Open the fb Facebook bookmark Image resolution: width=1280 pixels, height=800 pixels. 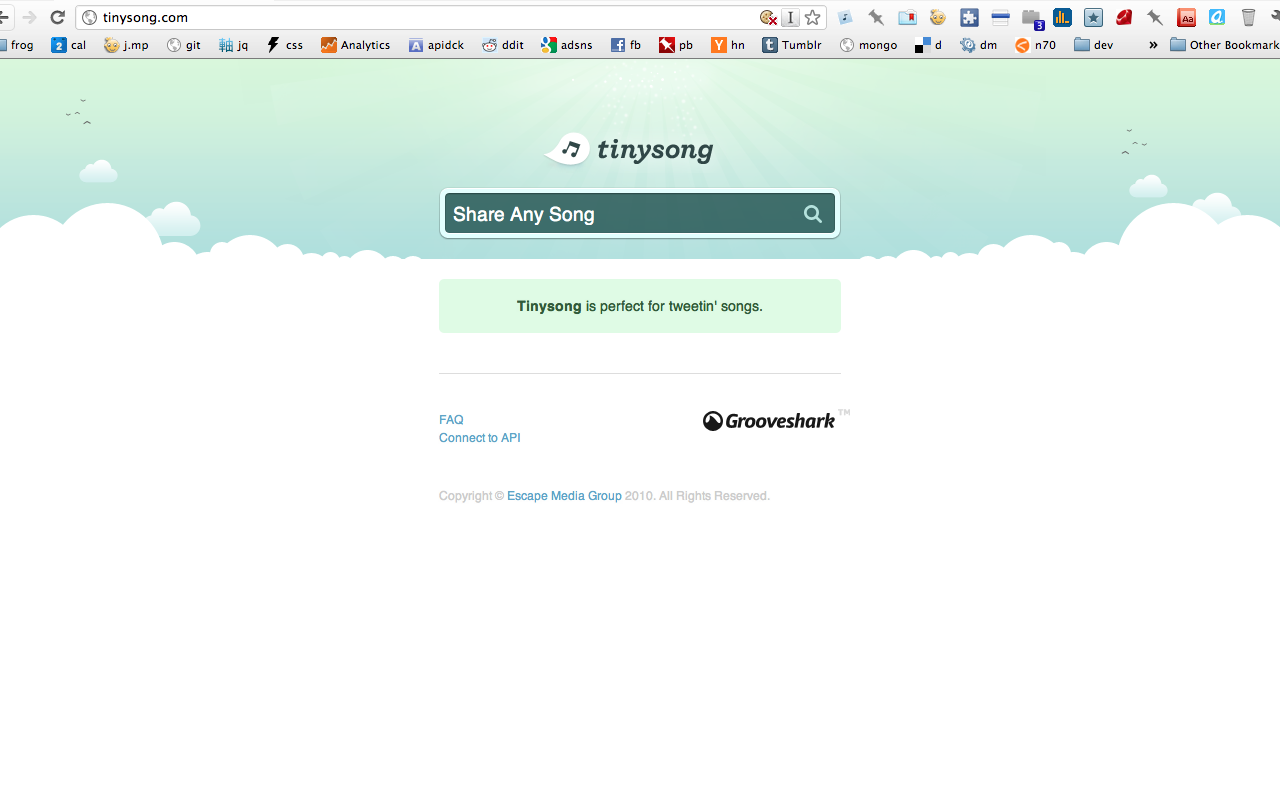point(626,45)
